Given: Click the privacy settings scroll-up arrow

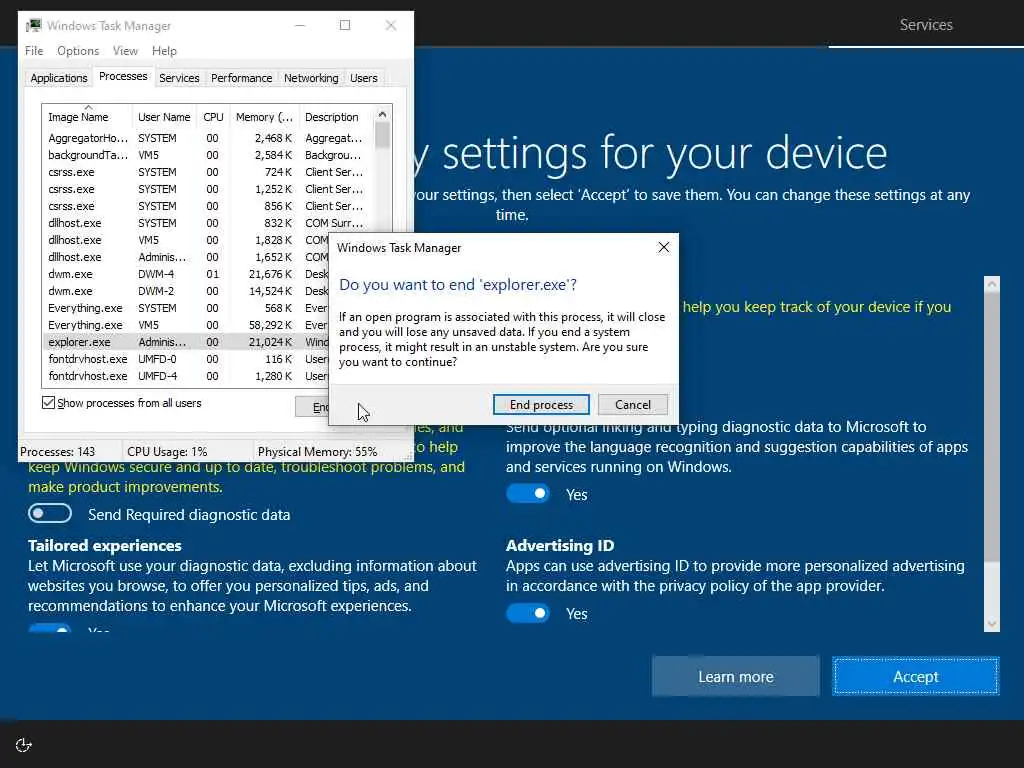Looking at the screenshot, I should 991,284.
